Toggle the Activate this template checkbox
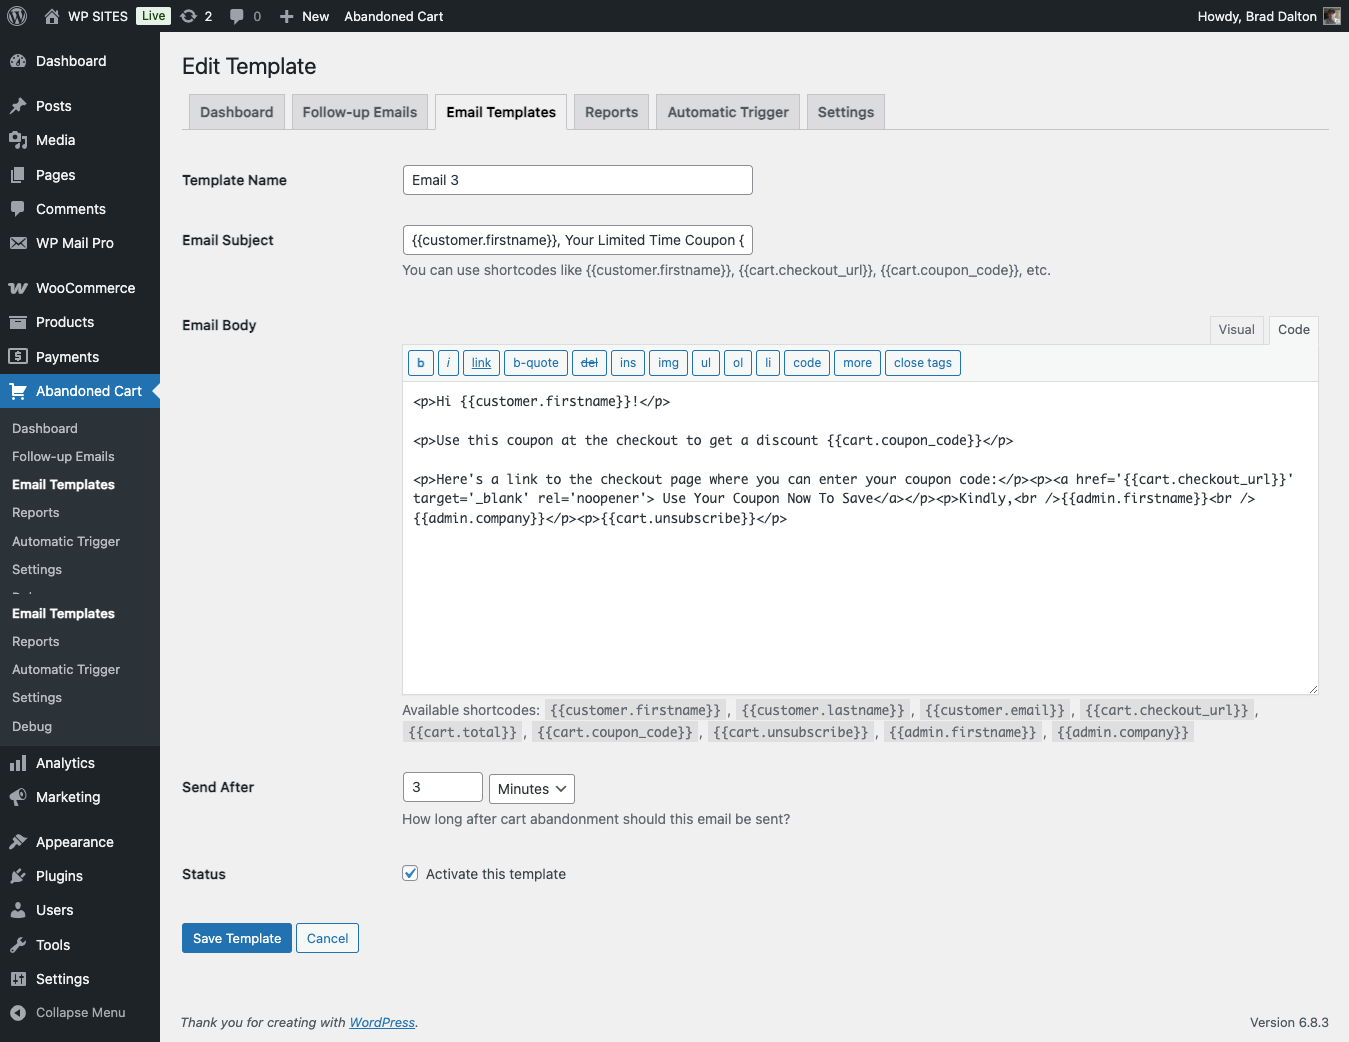The image size is (1349, 1042). tap(410, 873)
